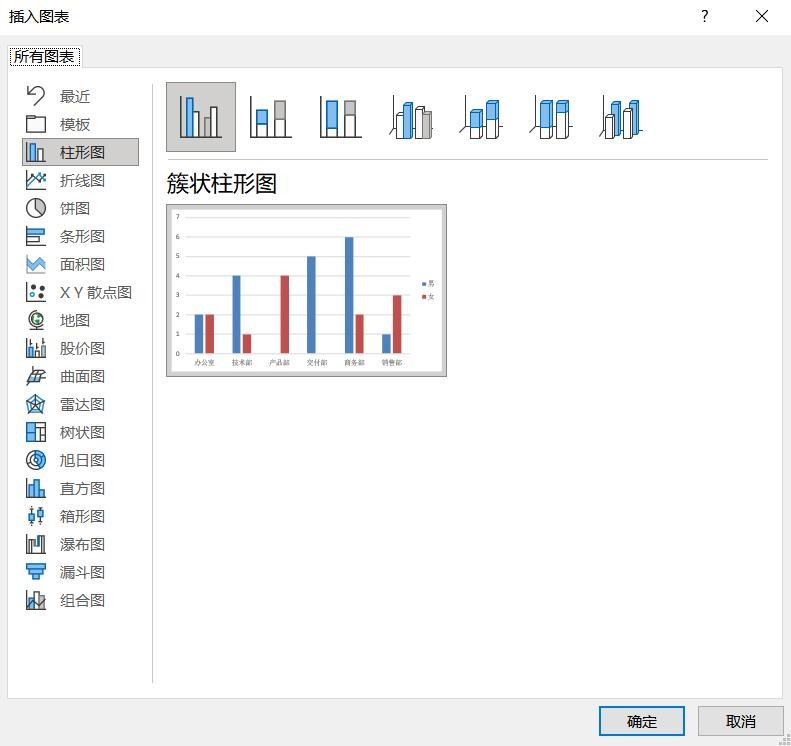The height and width of the screenshot is (746, 791).
Task: Open 漏斗图 funnel chart category
Action: click(x=82, y=572)
